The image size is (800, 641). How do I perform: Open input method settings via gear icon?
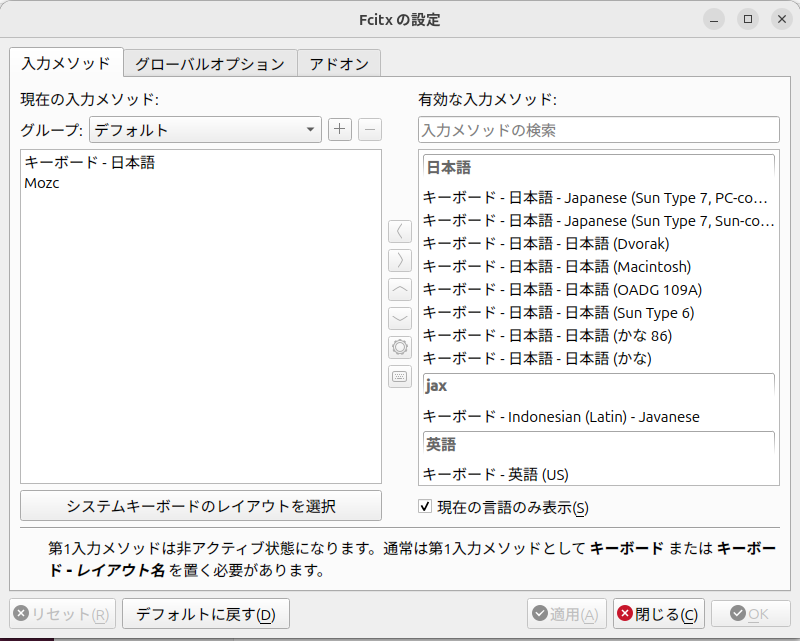point(399,347)
